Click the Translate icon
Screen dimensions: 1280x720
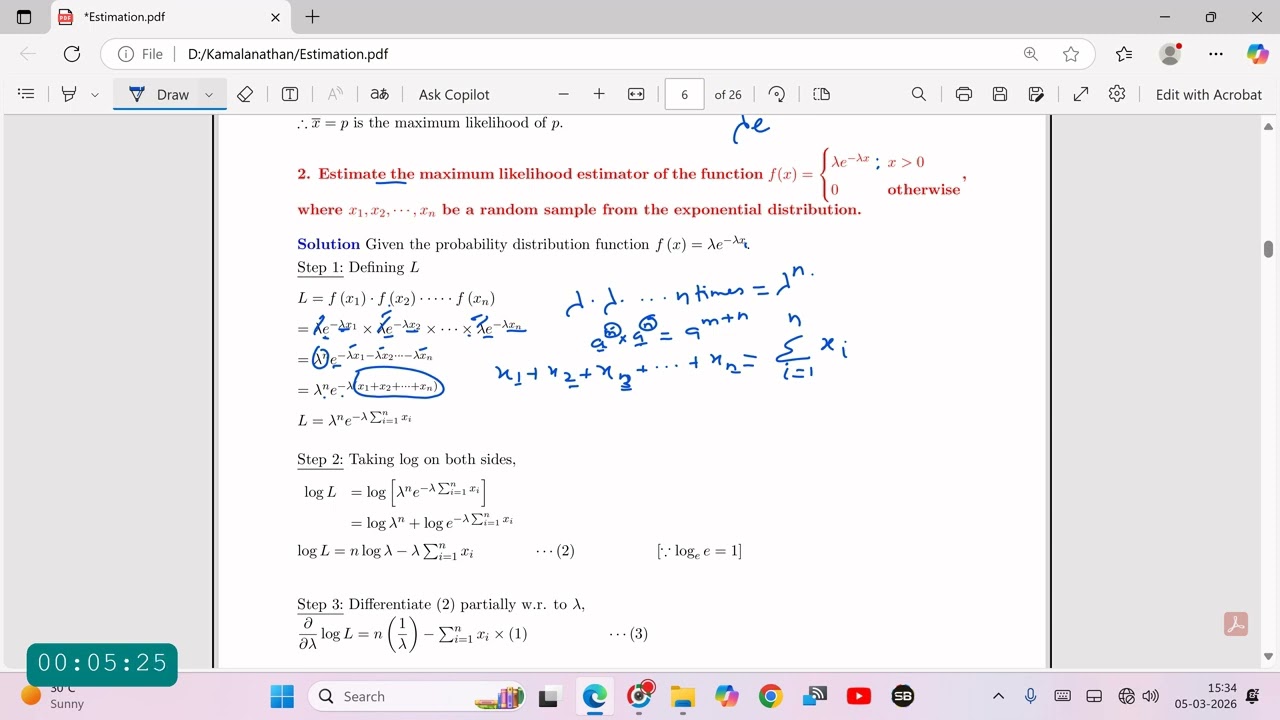tap(380, 94)
